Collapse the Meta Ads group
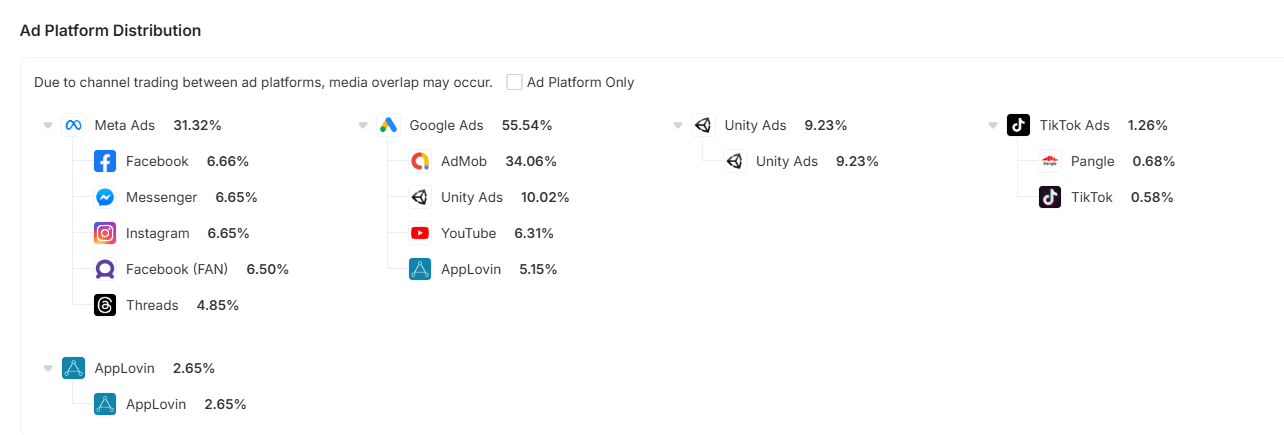The width and height of the screenshot is (1284, 435). click(48, 126)
